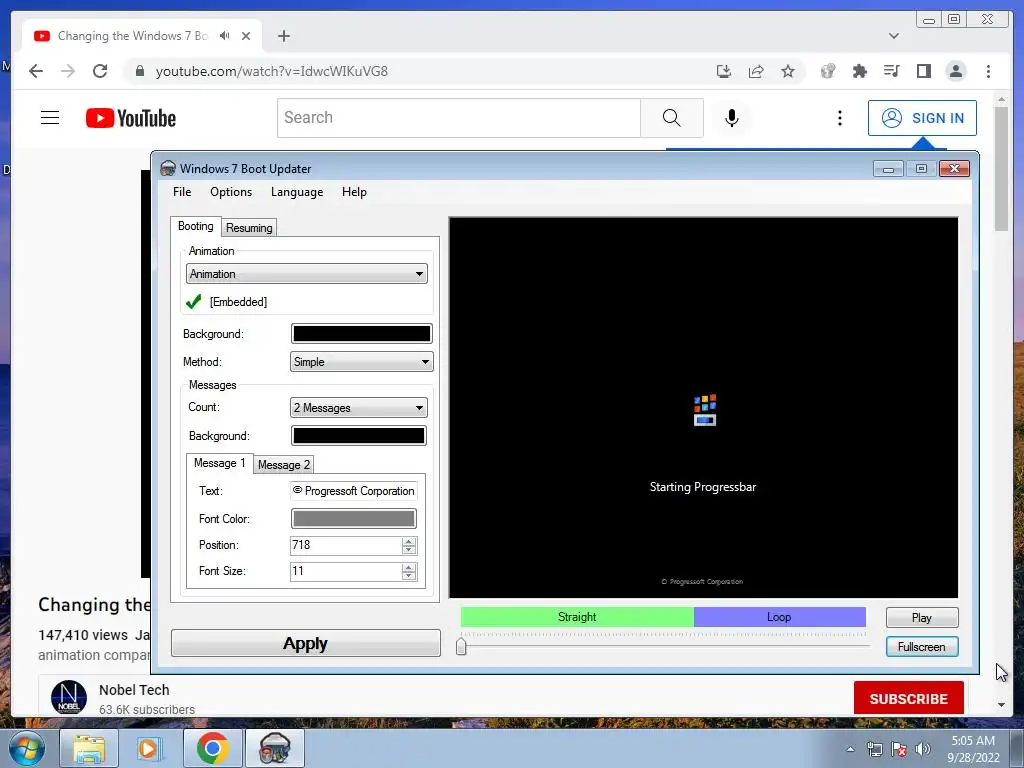Click the gray Font Color swatch
Viewport: 1024px width, 768px height.
coord(353,519)
